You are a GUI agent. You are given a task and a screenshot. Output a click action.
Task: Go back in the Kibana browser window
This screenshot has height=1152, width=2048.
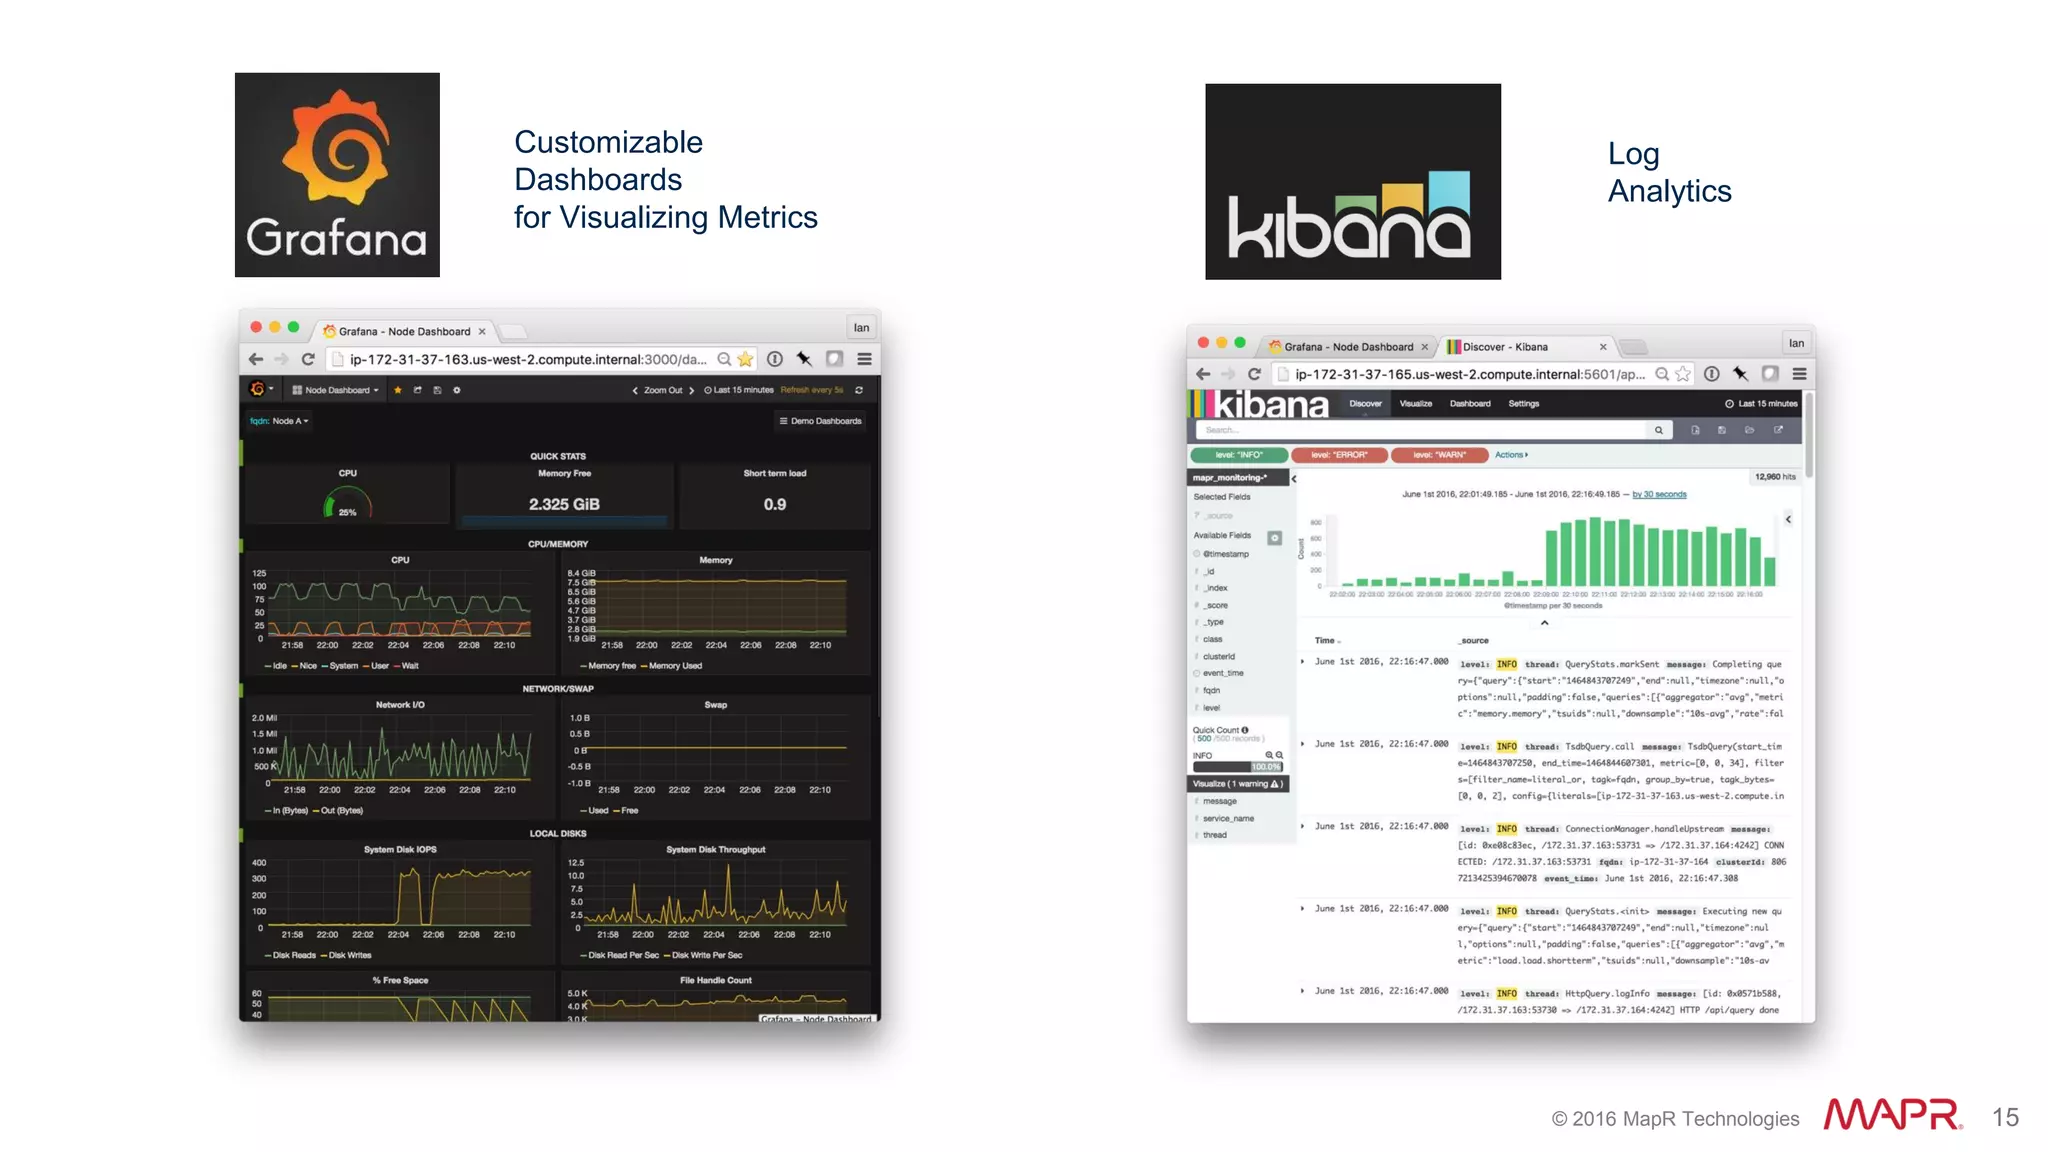[1203, 374]
